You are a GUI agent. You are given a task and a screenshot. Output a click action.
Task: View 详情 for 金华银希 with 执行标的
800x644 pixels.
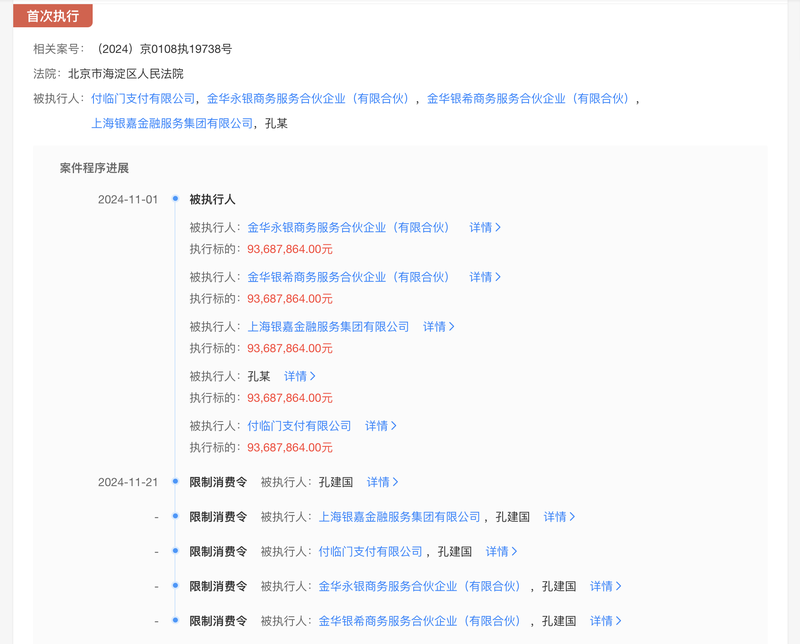click(x=485, y=277)
